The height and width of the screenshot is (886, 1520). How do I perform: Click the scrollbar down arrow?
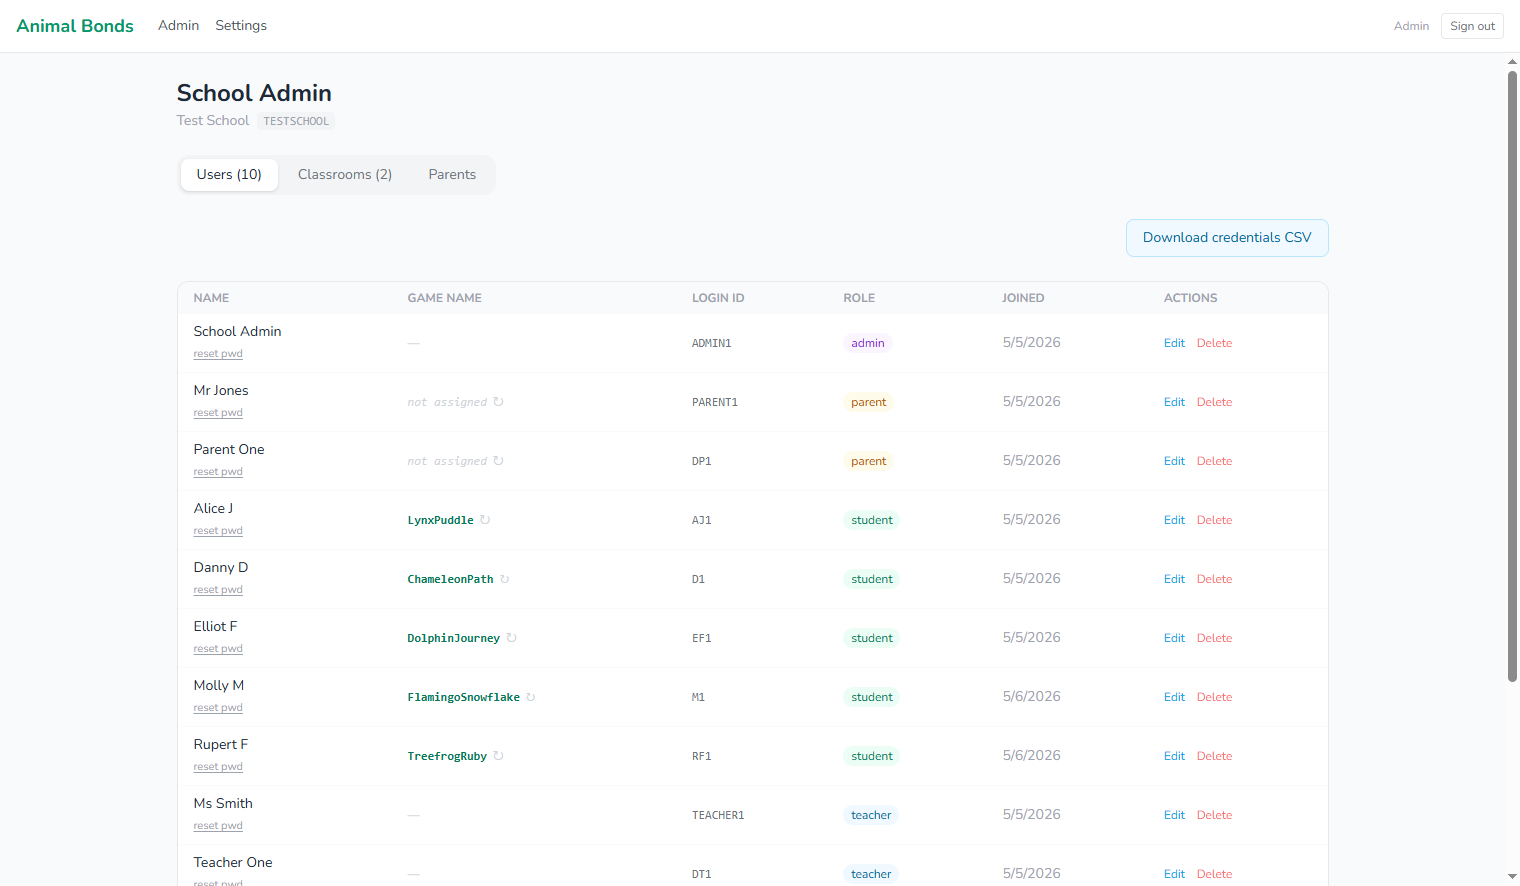click(x=1512, y=877)
